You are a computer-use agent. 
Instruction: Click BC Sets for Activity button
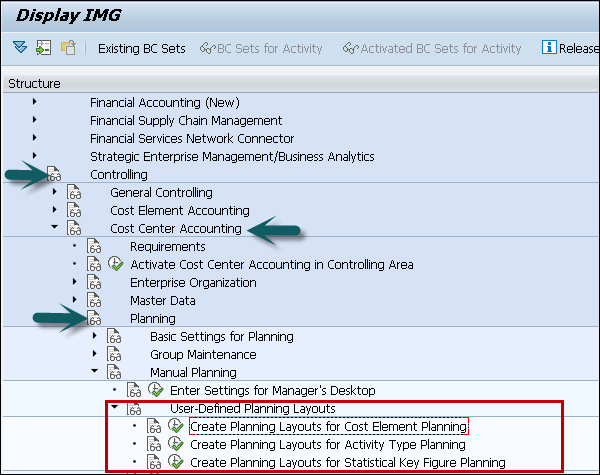coord(262,48)
